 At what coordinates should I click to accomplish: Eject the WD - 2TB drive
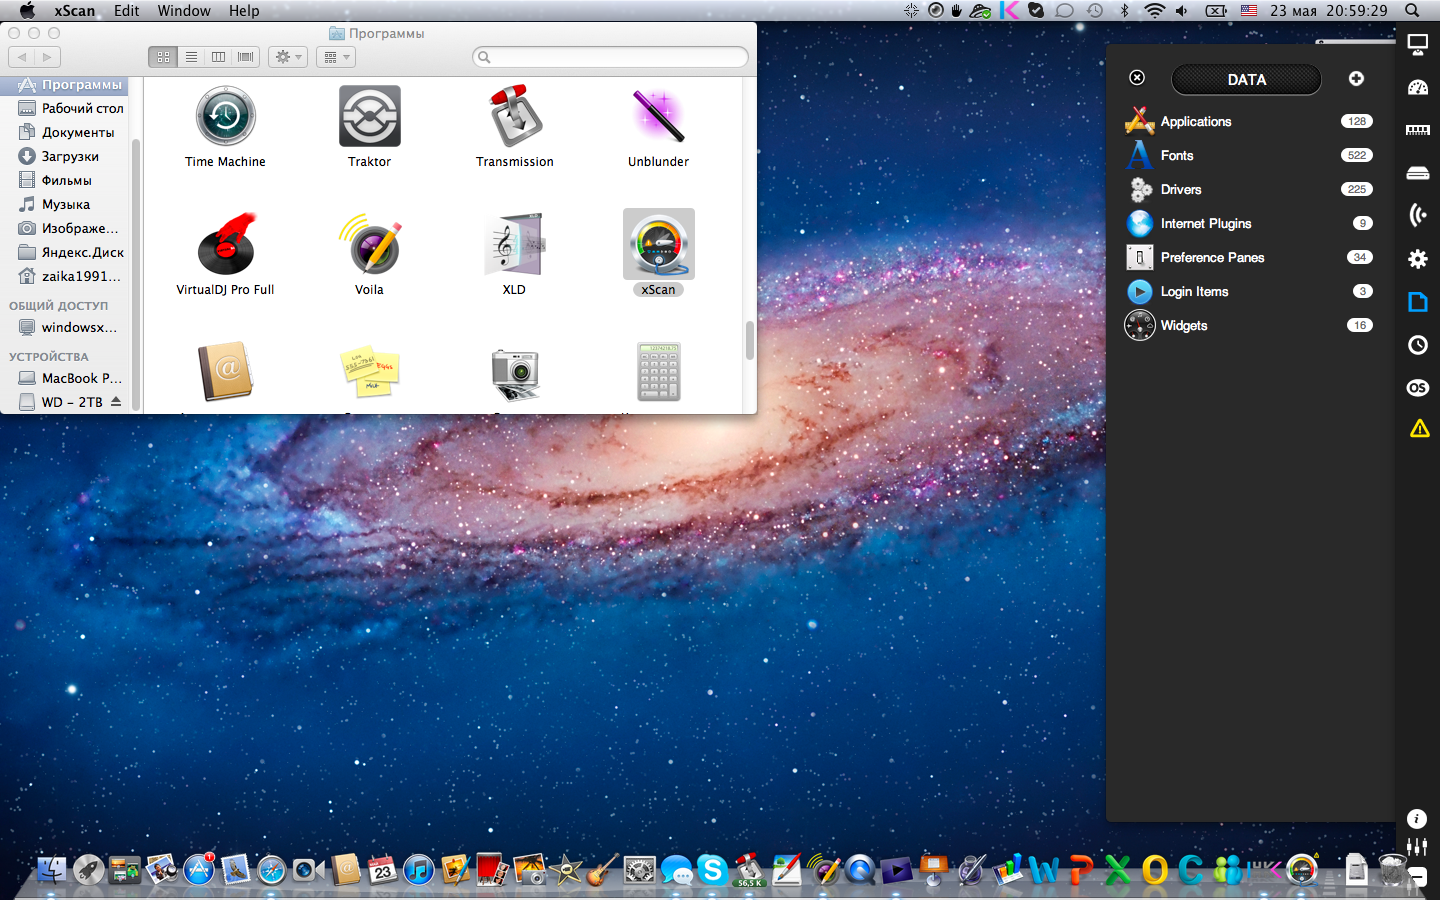click(116, 402)
